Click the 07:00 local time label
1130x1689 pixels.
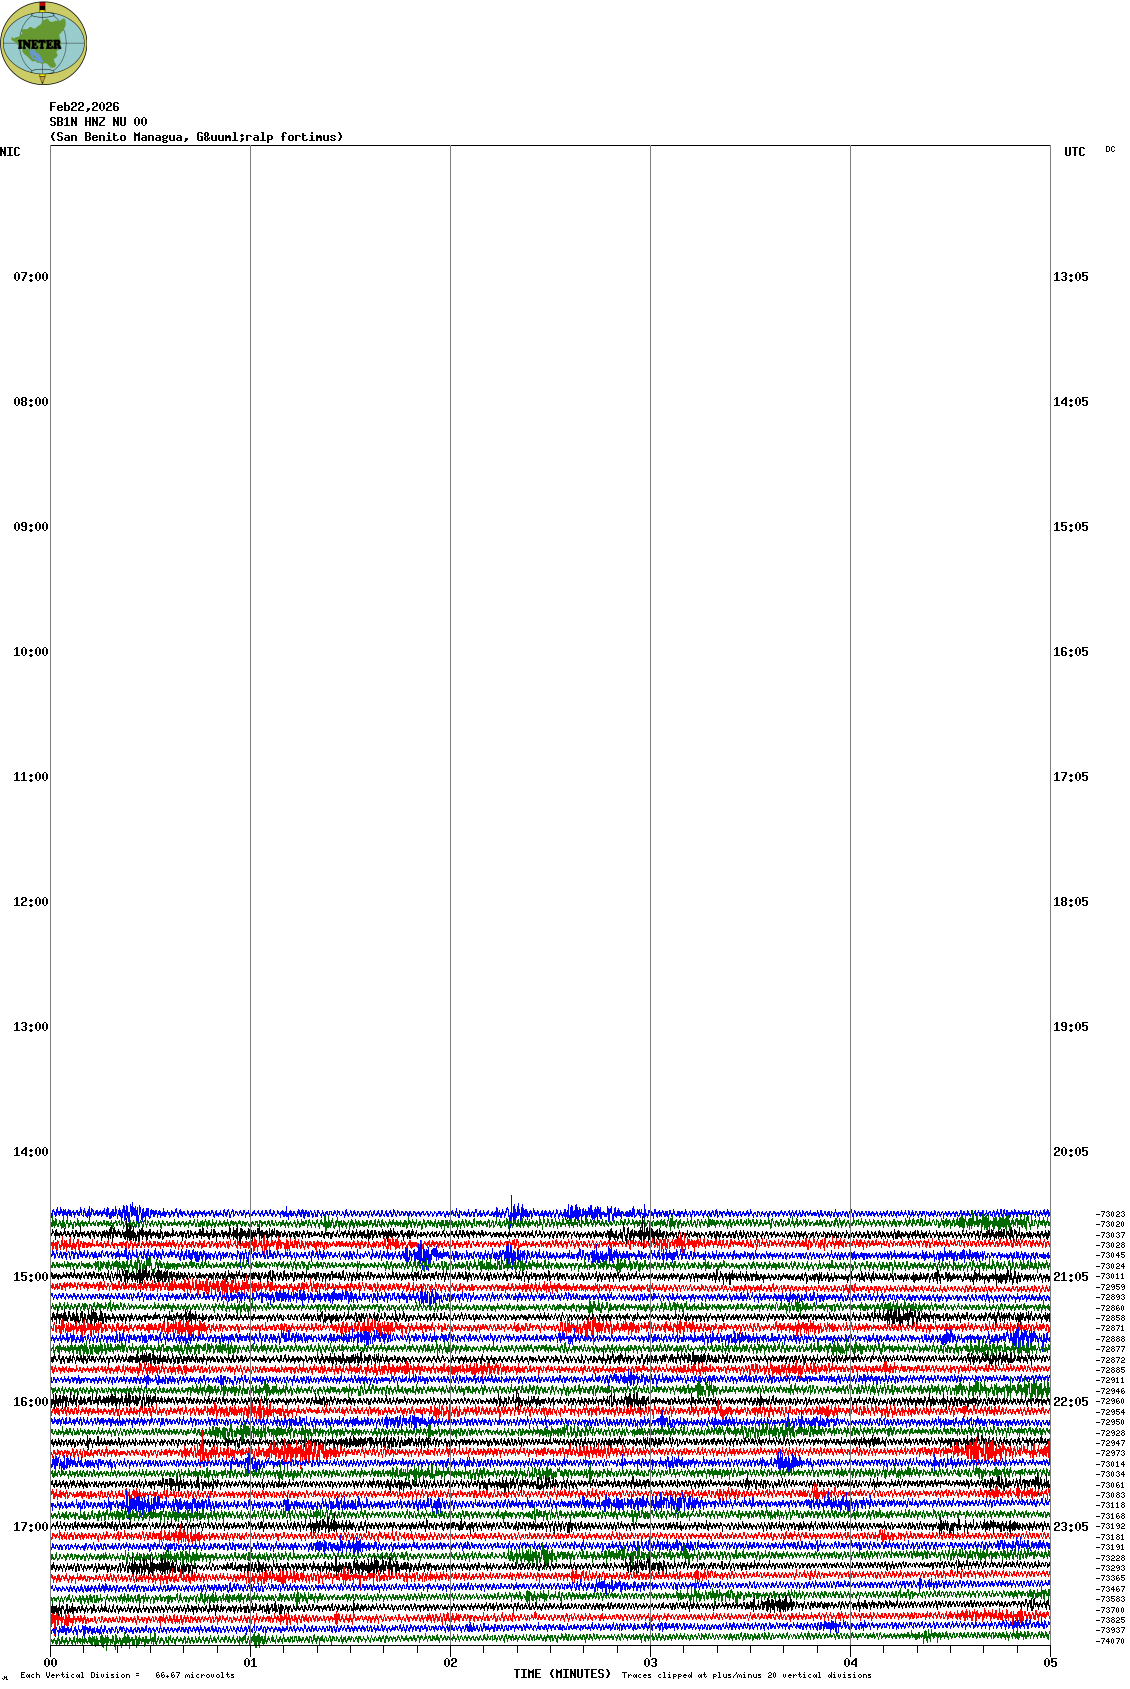coord(30,277)
